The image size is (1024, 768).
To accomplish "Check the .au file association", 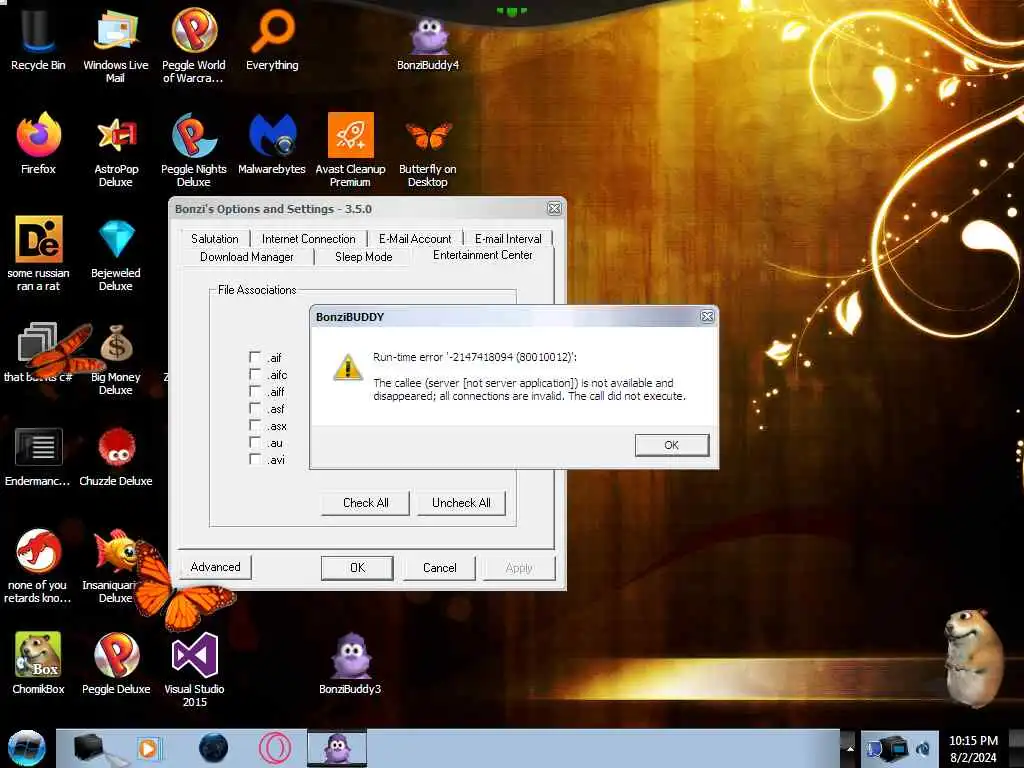I will pos(255,442).
